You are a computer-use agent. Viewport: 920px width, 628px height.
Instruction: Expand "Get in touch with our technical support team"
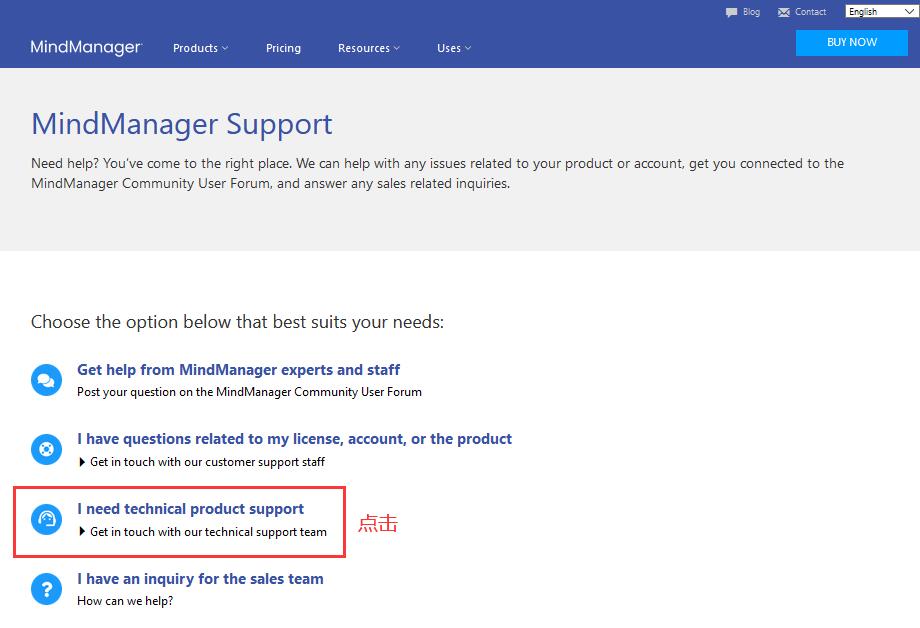[x=207, y=532]
